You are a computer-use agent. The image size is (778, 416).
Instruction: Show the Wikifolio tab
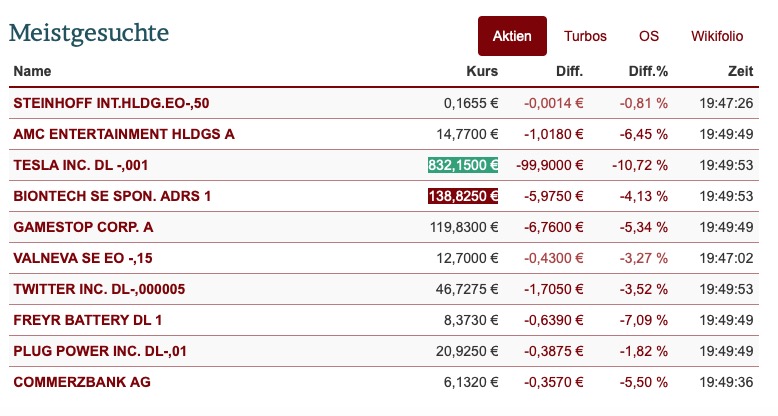(x=717, y=36)
